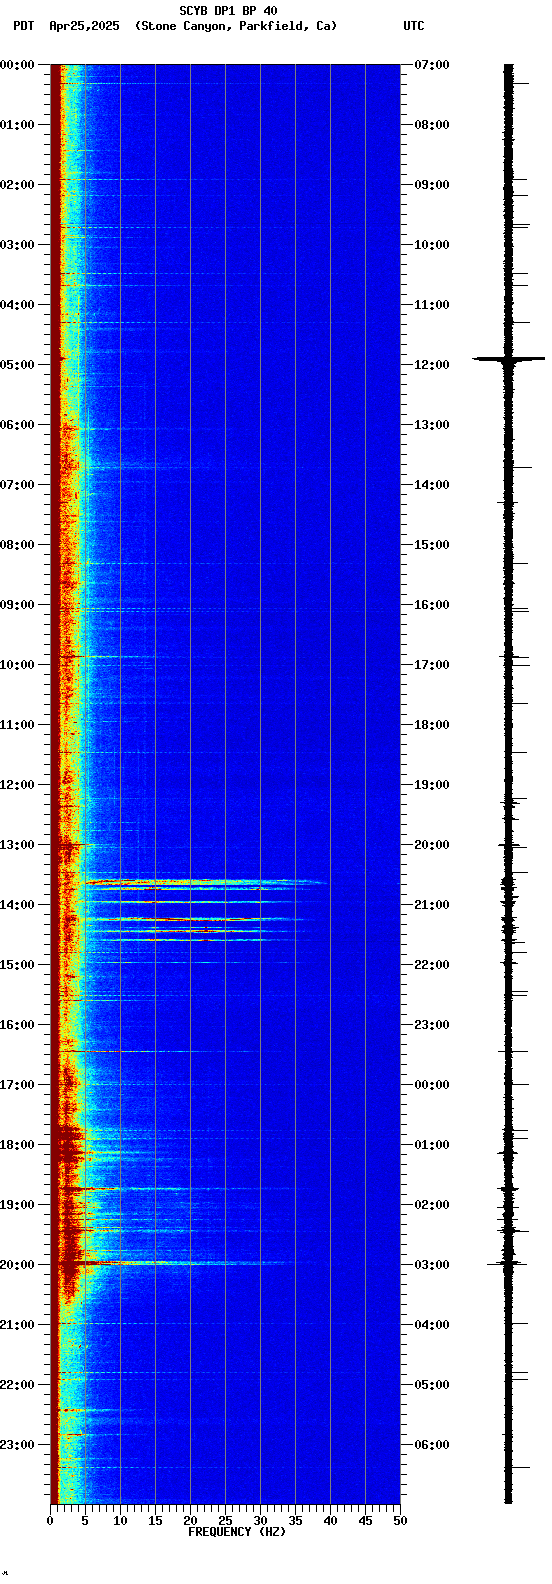Click the PDT axis '17:00' time label

(x=17, y=1085)
